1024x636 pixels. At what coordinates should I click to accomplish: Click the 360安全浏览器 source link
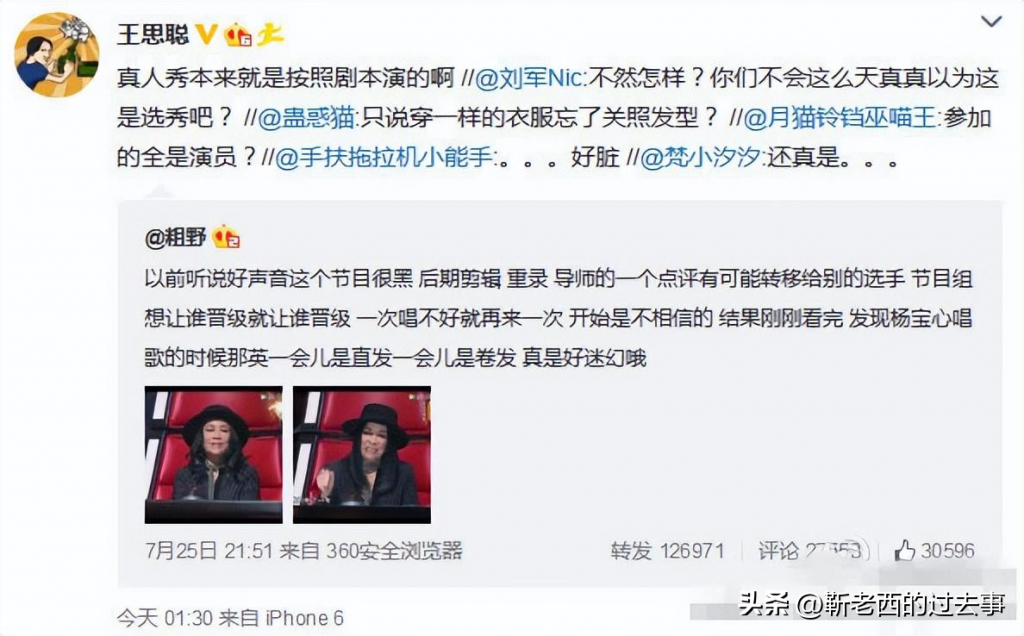(x=394, y=550)
